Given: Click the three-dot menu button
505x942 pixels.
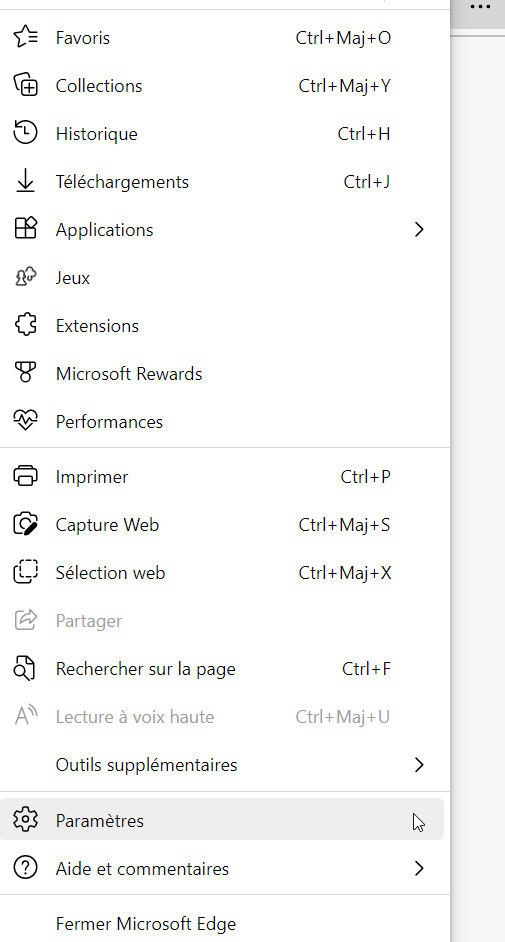Looking at the screenshot, I should (x=480, y=7).
